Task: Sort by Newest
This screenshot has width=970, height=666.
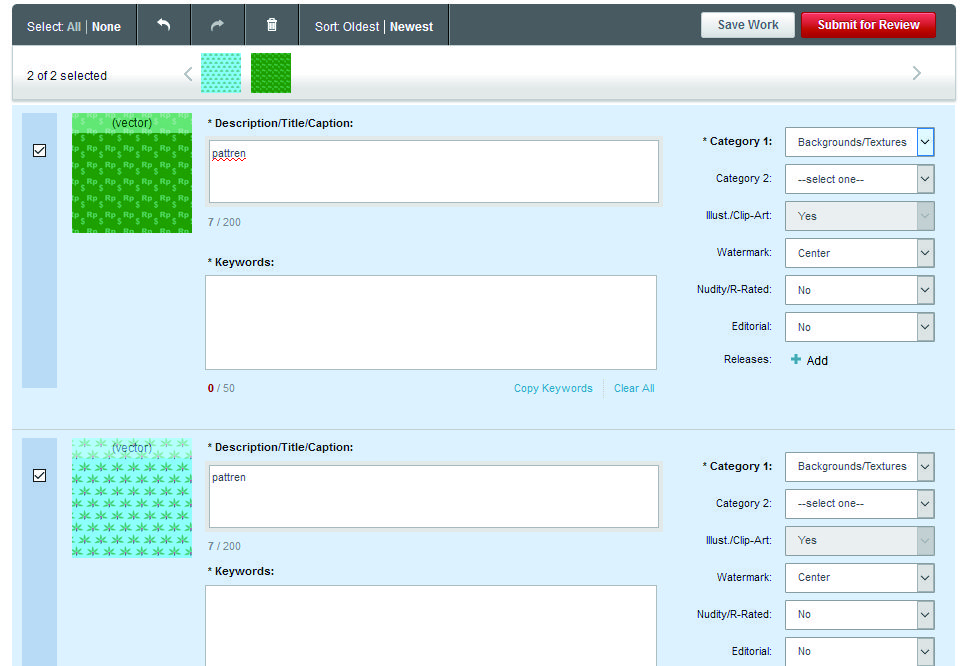Action: click(411, 27)
